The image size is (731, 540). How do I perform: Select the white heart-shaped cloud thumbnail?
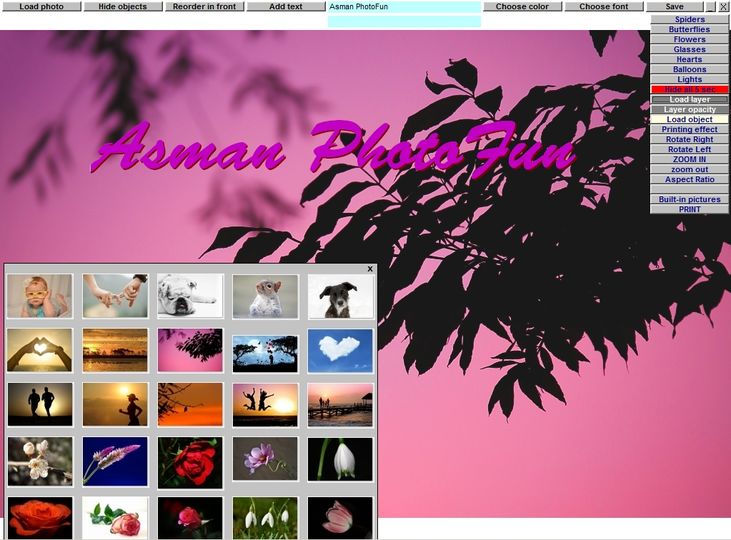(x=340, y=351)
